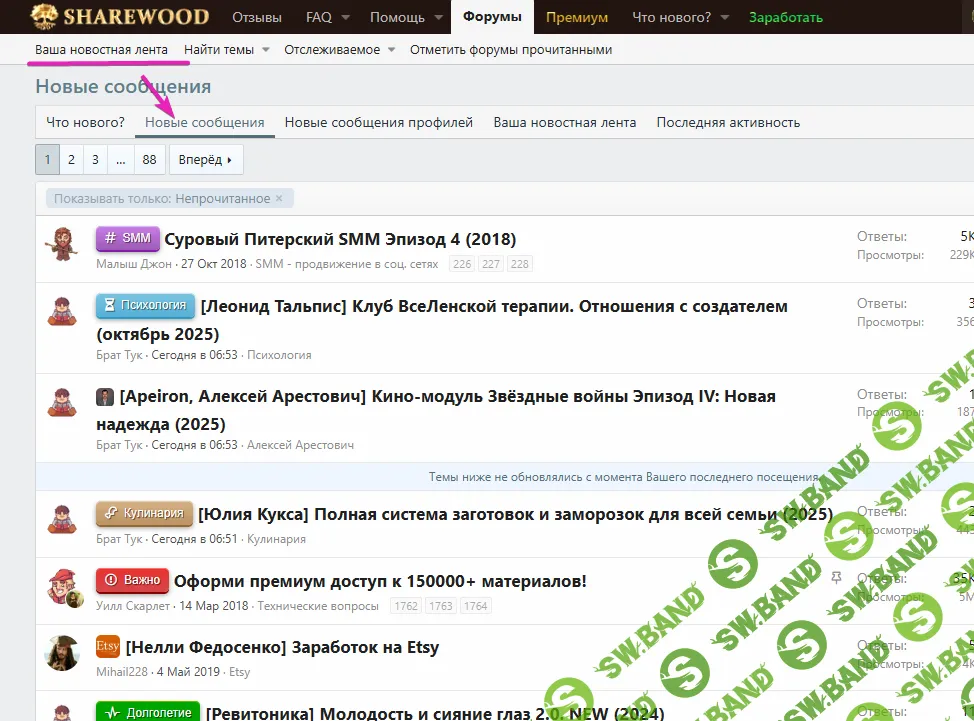Open the Премиум menu item
The image size is (974, 721).
[x=576, y=18]
